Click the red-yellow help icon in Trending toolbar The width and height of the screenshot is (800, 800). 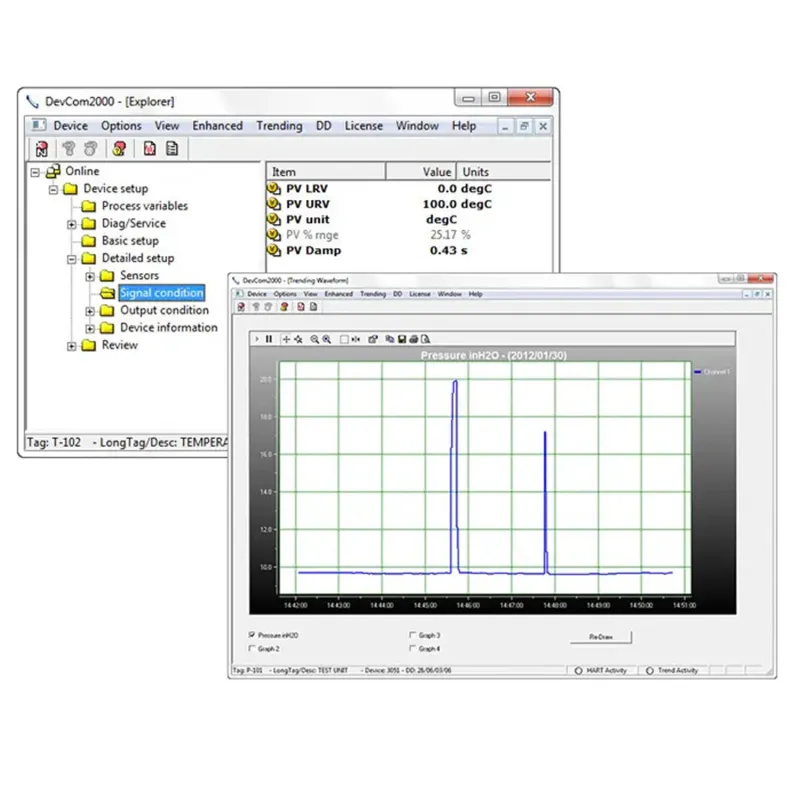coord(284,307)
